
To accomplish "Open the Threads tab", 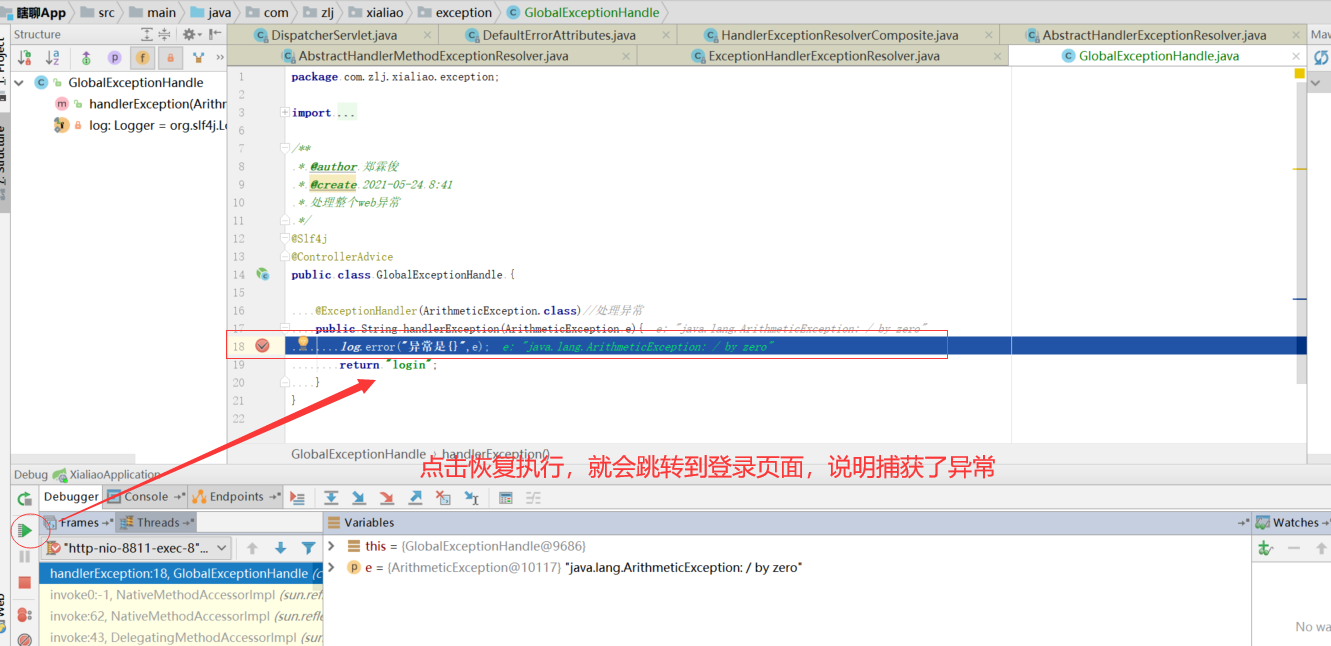I will point(157,522).
